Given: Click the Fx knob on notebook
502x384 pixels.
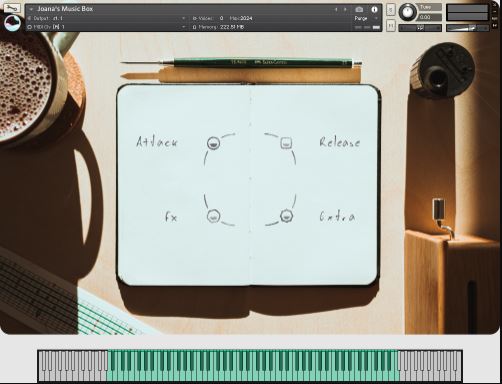Looking at the screenshot, I should (213, 216).
